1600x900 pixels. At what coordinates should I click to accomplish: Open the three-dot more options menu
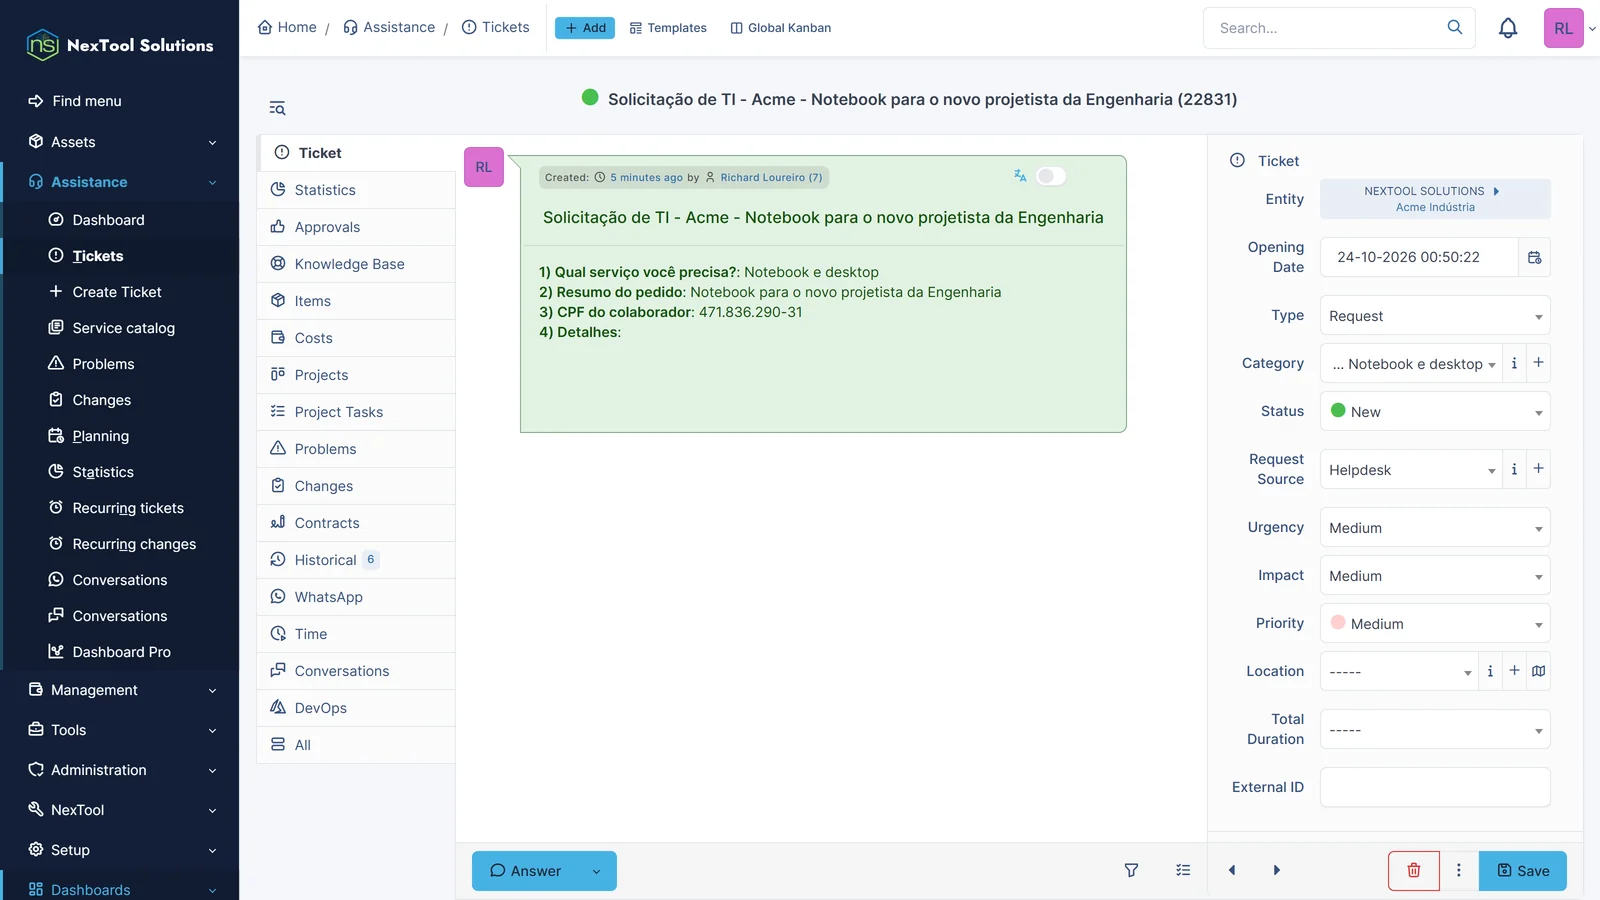(x=1458, y=871)
